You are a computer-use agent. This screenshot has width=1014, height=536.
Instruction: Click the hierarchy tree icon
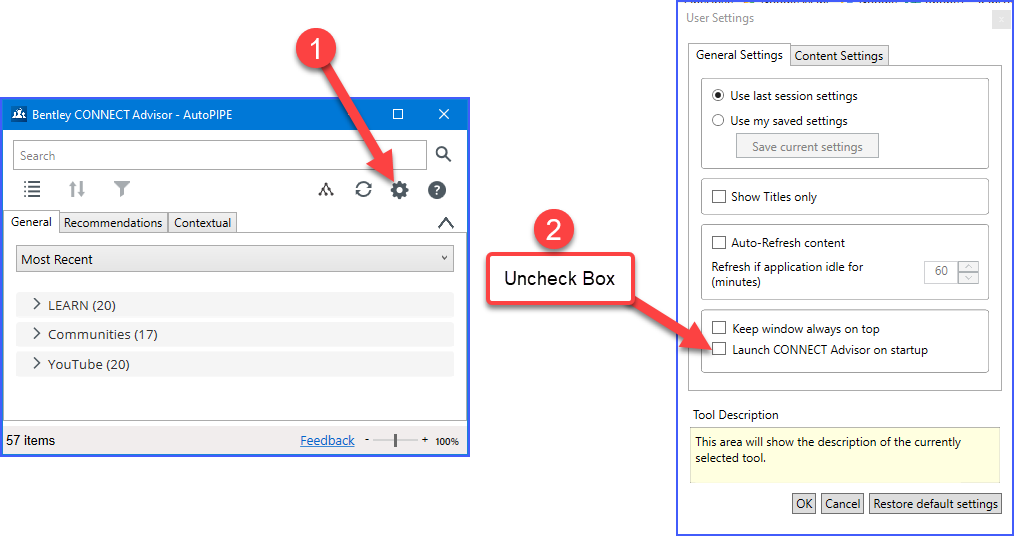326,190
